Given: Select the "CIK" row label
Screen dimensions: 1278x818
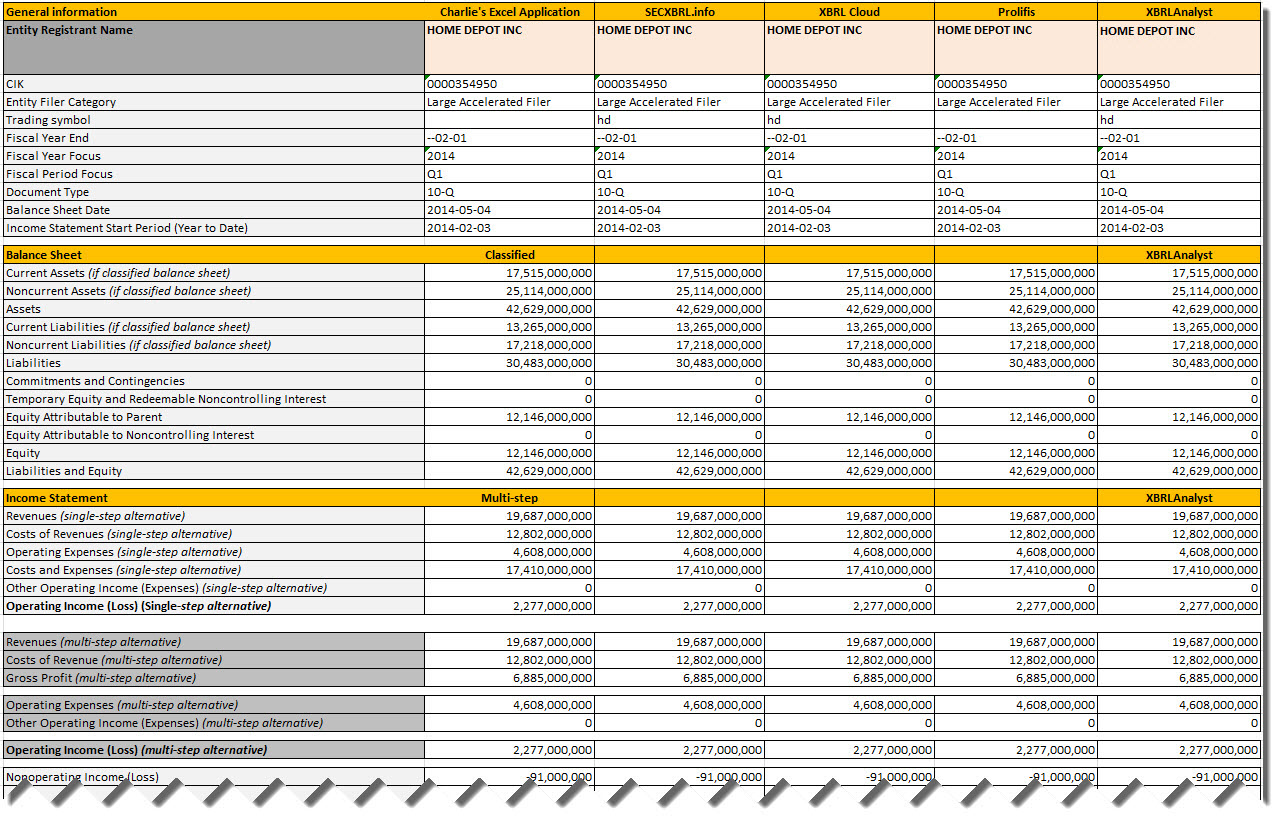Looking at the screenshot, I should (x=214, y=84).
